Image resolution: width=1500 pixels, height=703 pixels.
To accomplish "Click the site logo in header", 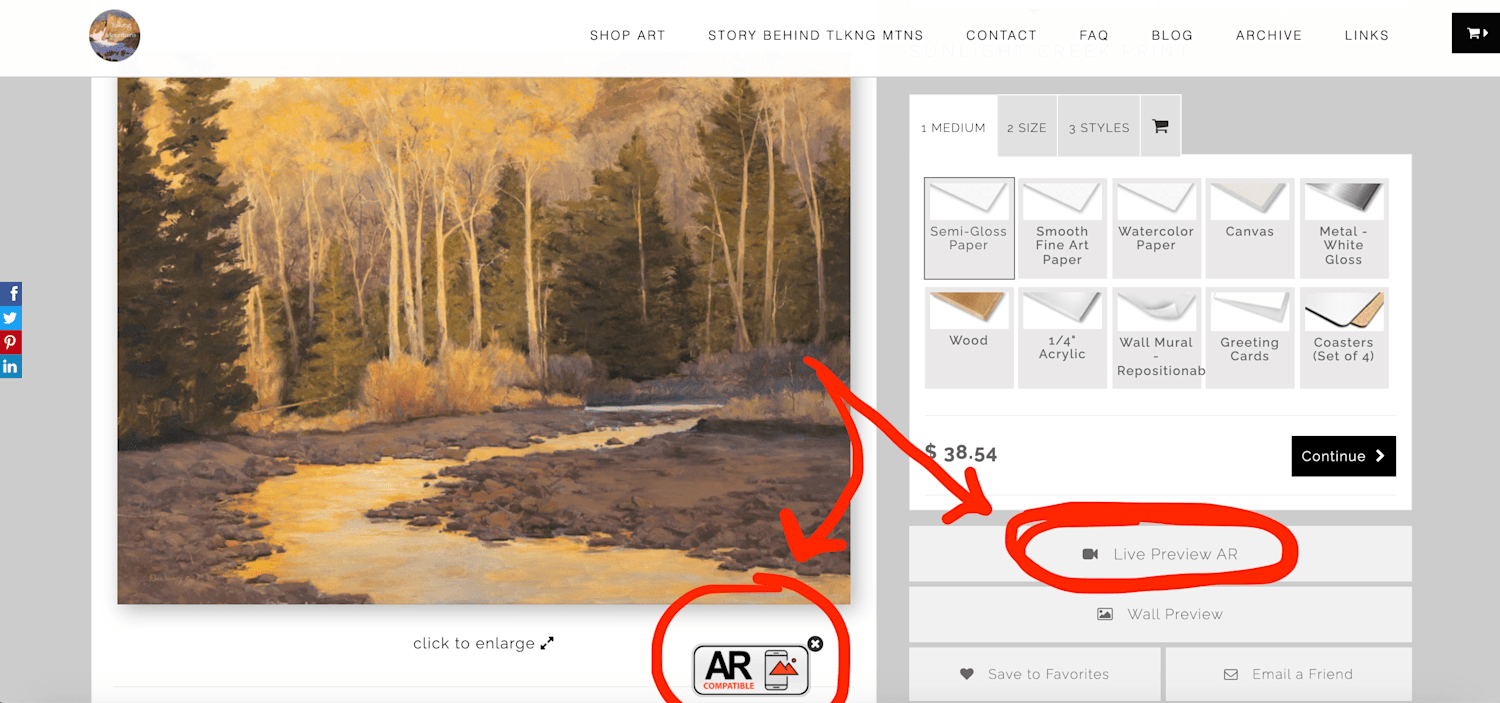I will click(x=114, y=36).
